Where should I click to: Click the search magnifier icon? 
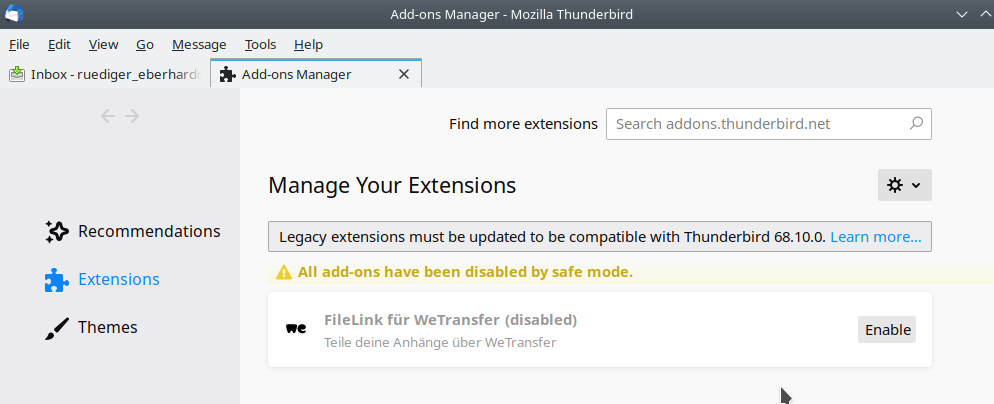pyautogui.click(x=916, y=125)
